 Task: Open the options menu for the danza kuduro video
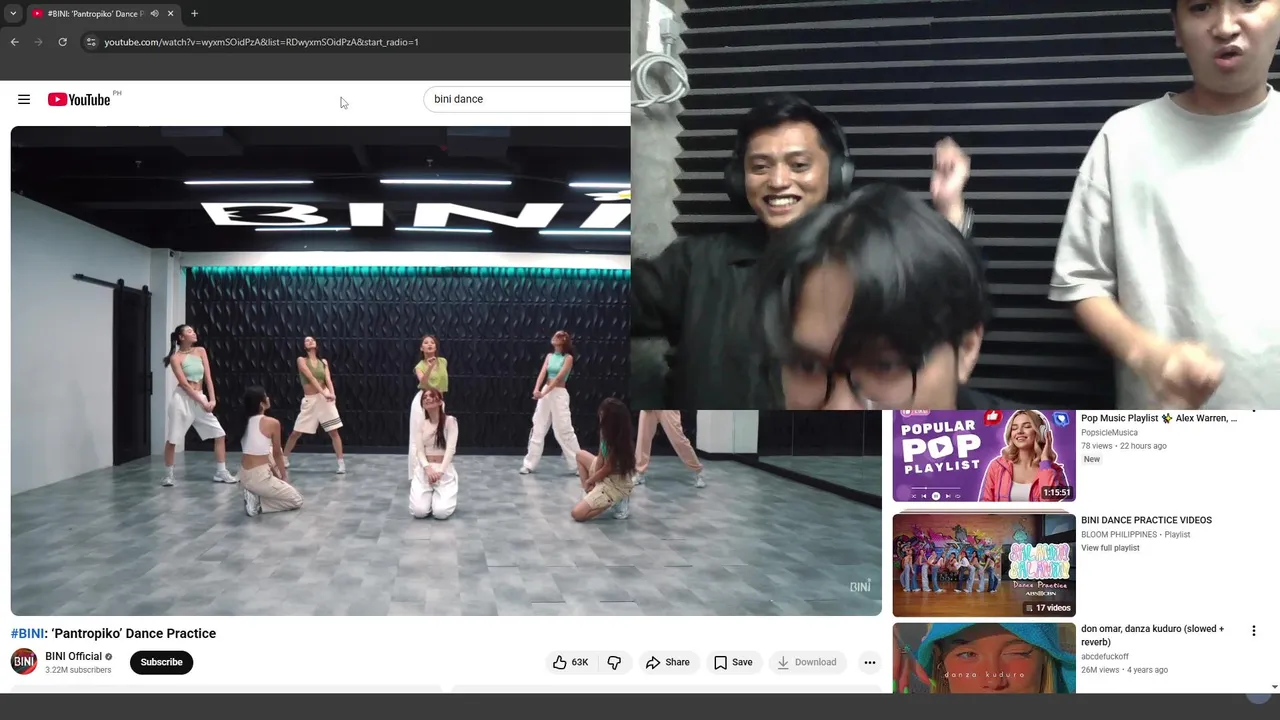(1254, 631)
